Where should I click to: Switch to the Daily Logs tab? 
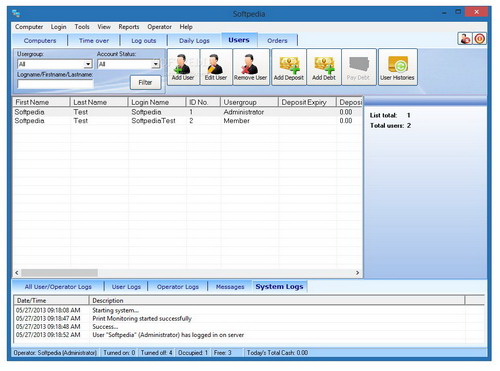click(x=194, y=41)
